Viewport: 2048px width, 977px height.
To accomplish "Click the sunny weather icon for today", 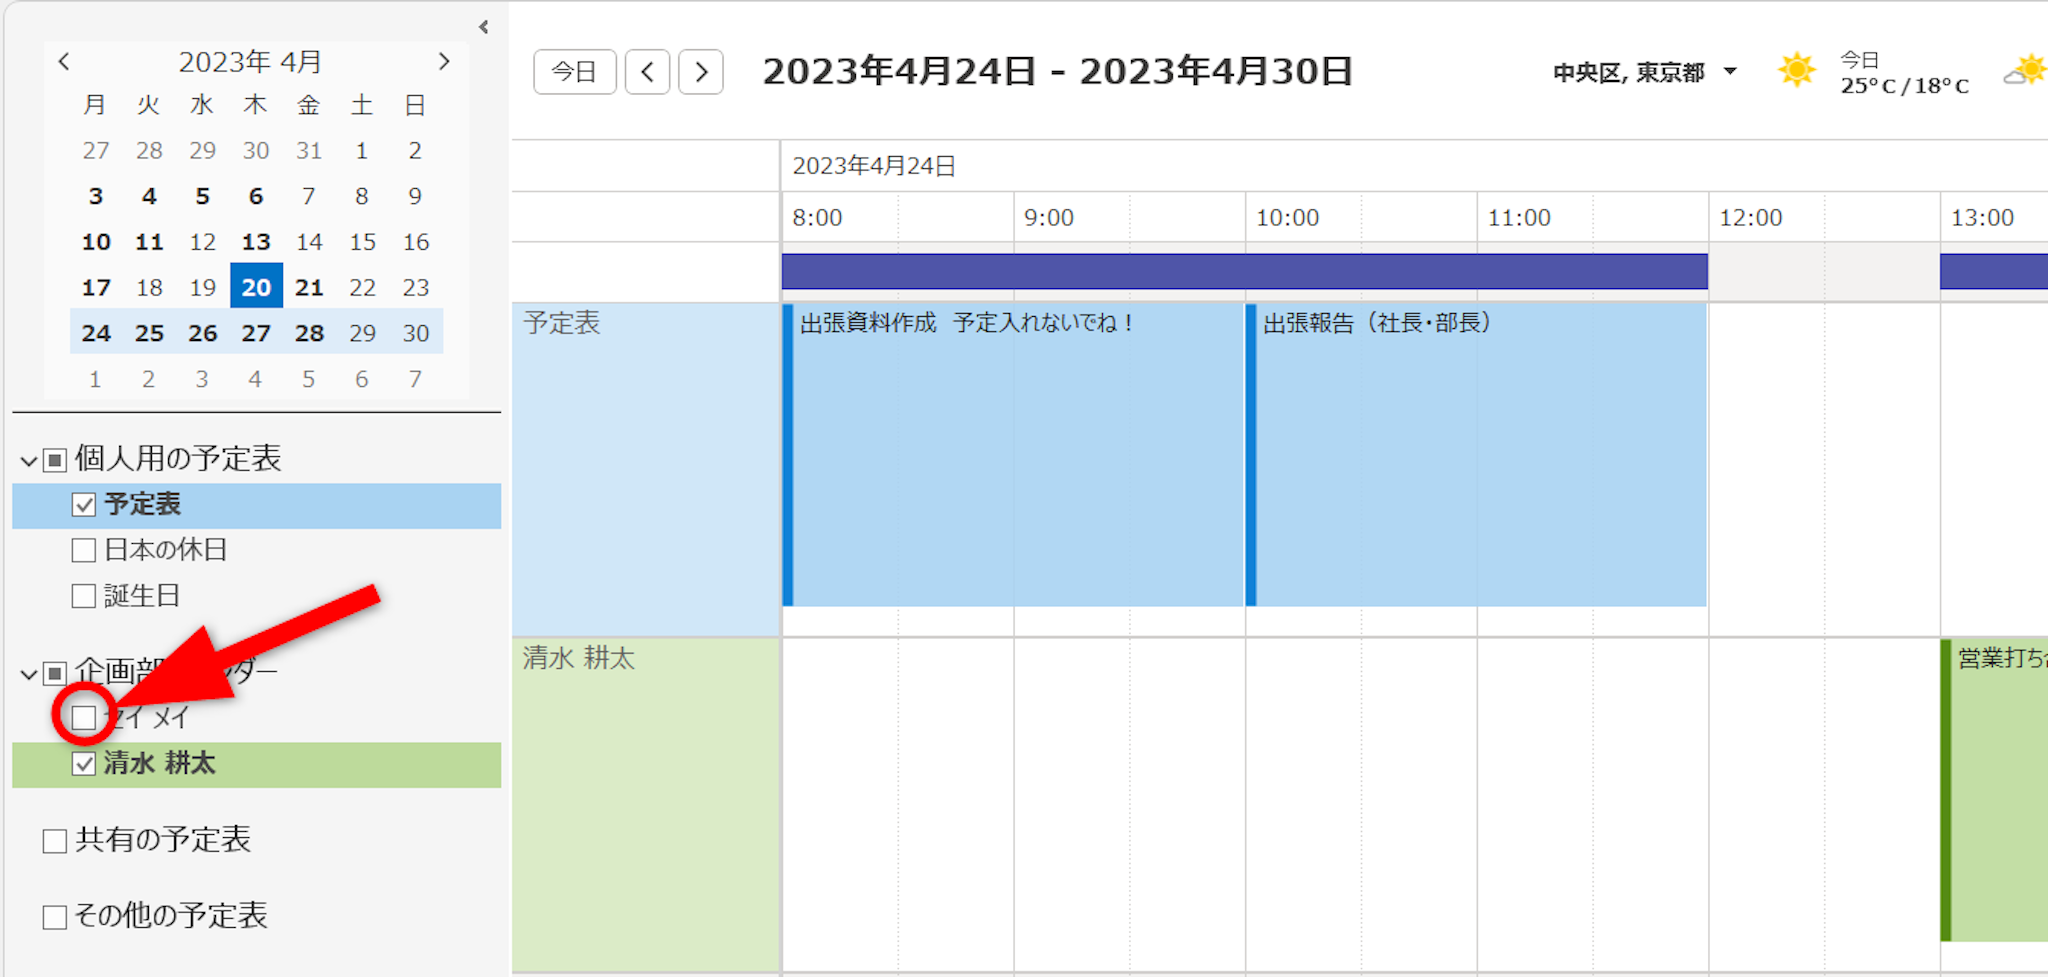I will (1796, 71).
